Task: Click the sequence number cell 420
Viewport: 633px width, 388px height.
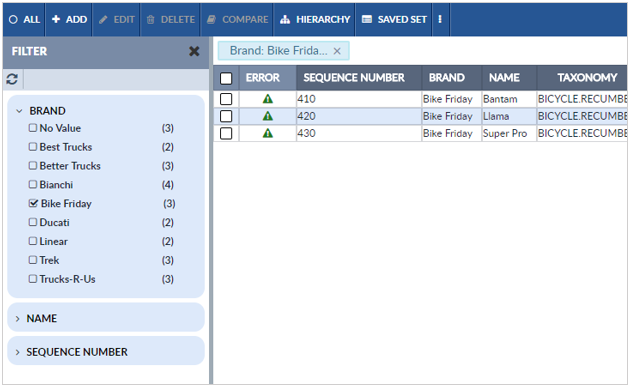Action: pyautogui.click(x=359, y=116)
